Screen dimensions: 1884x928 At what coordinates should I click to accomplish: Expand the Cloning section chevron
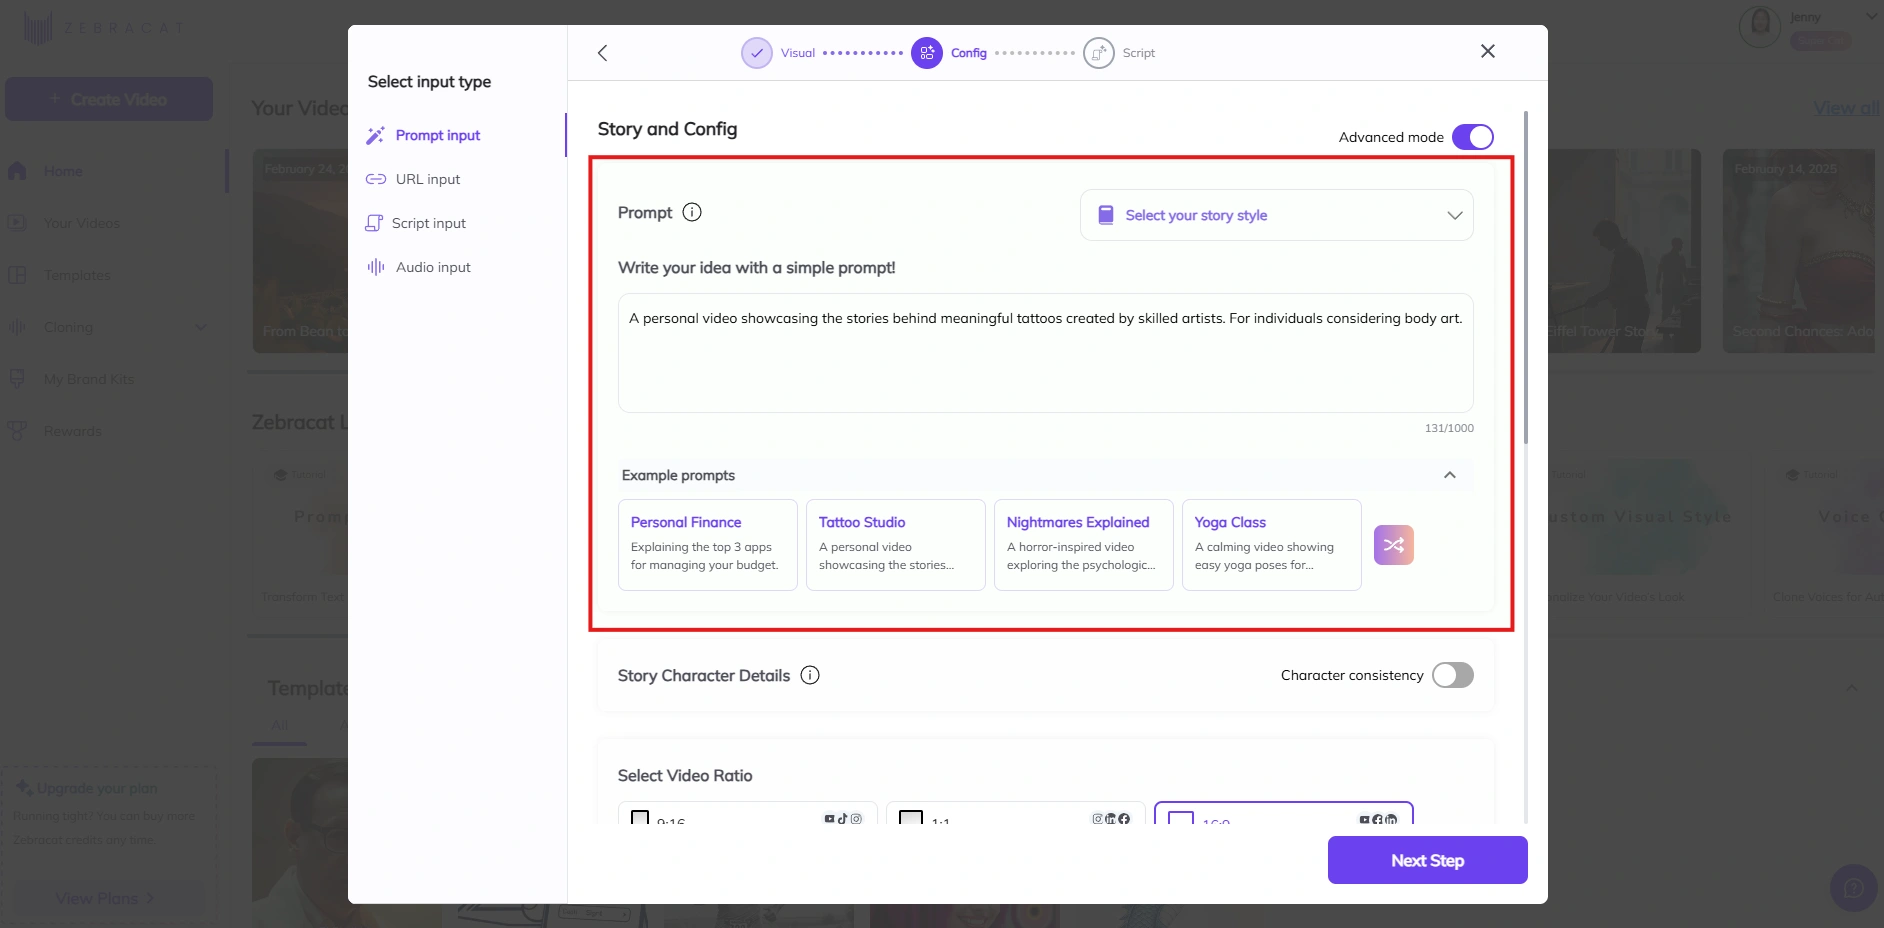coord(200,327)
